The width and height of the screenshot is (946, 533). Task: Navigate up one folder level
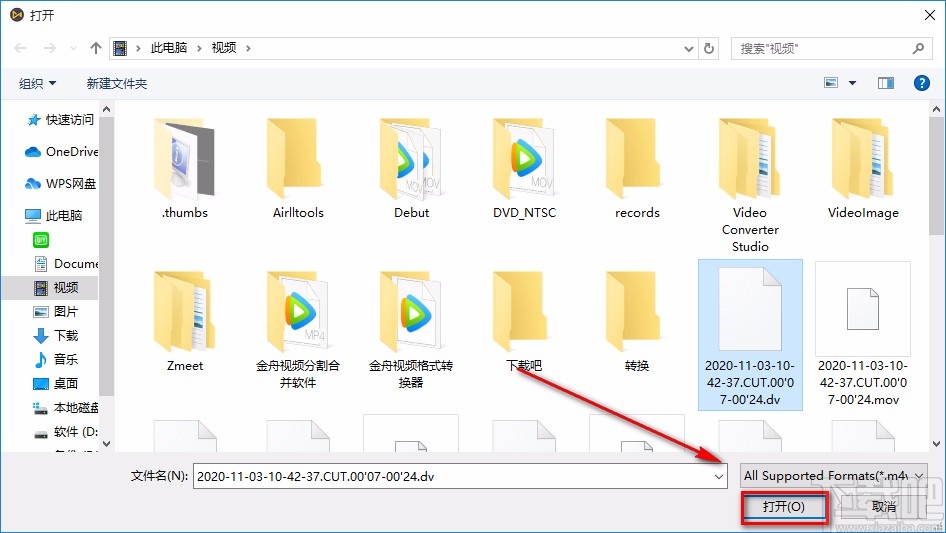pos(95,48)
